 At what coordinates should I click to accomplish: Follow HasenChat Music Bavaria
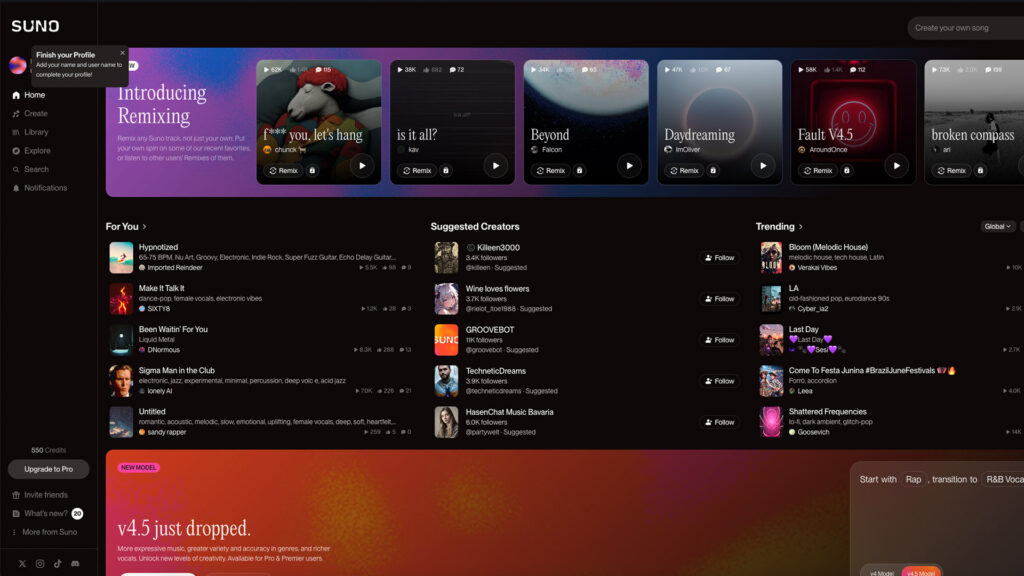click(720, 423)
